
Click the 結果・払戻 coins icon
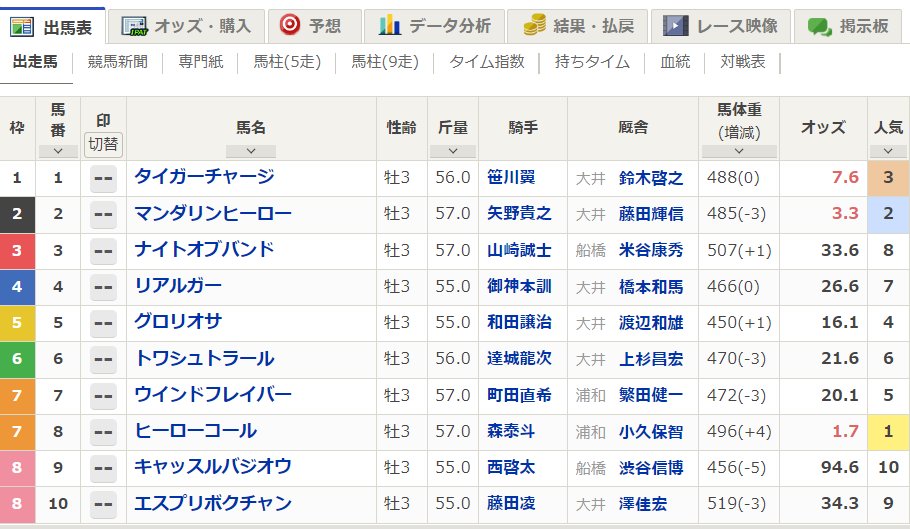point(534,26)
